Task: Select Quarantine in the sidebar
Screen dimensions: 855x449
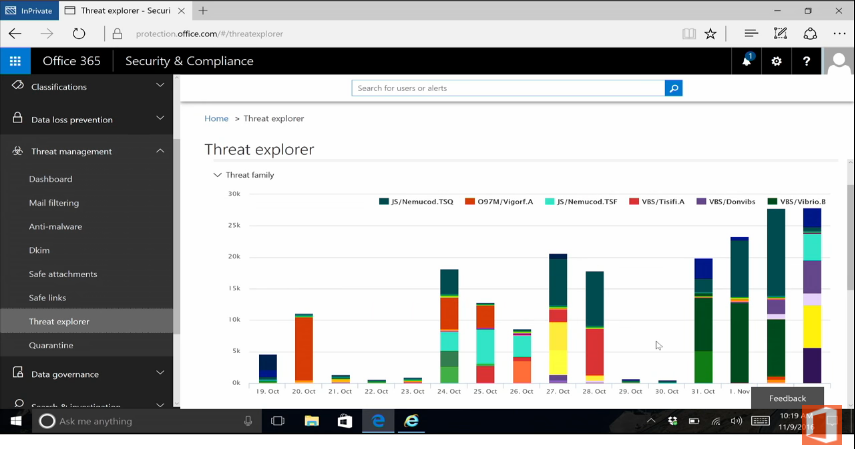Action: pyautogui.click(x=51, y=346)
